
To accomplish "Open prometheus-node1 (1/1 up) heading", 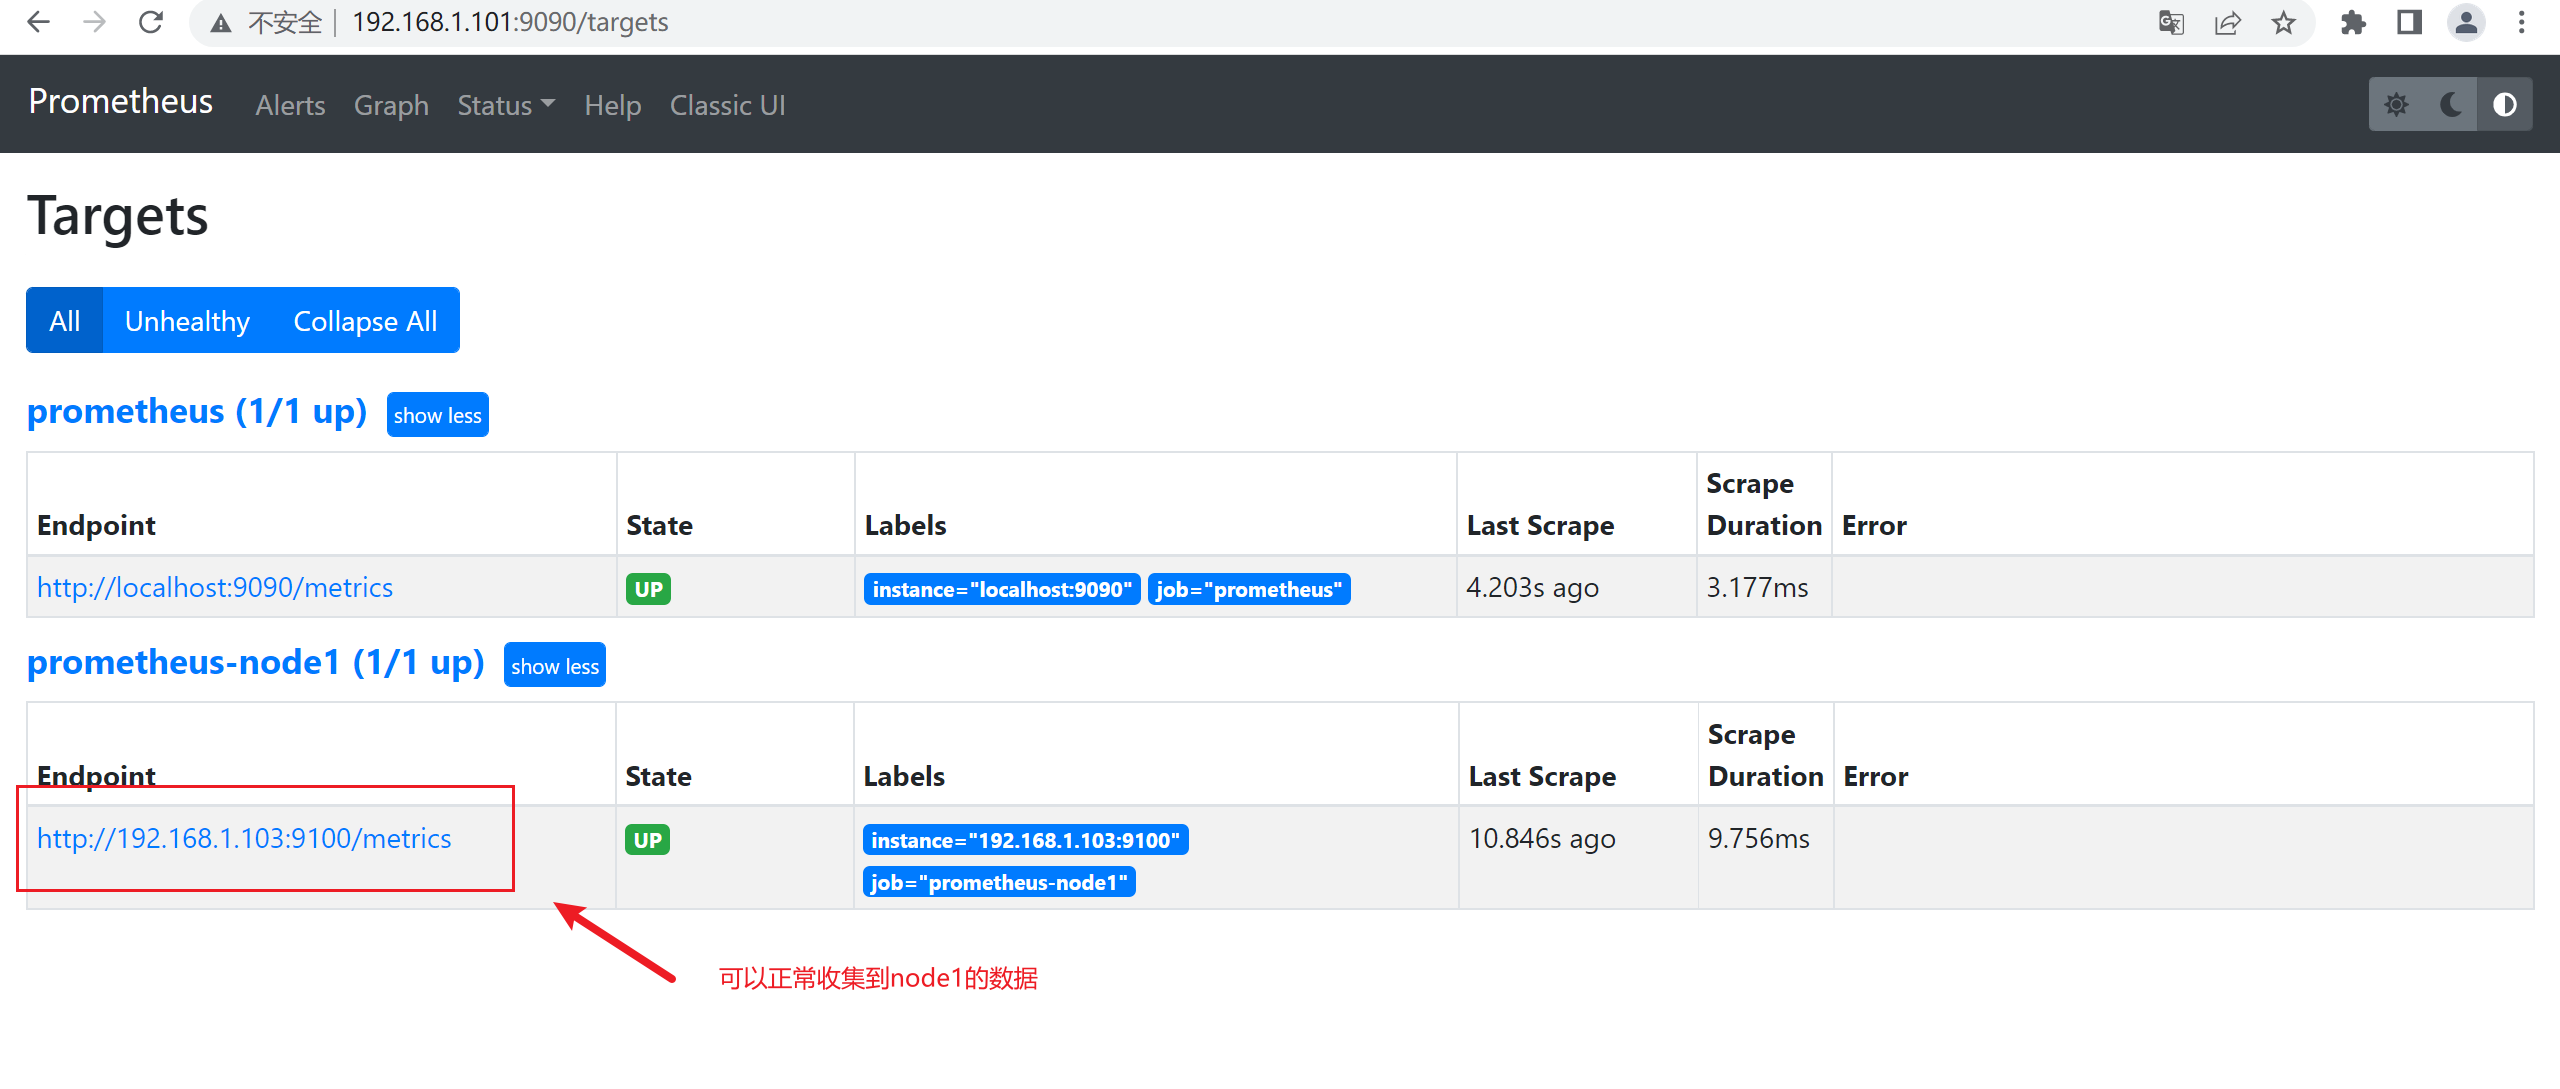I will 256,663.
